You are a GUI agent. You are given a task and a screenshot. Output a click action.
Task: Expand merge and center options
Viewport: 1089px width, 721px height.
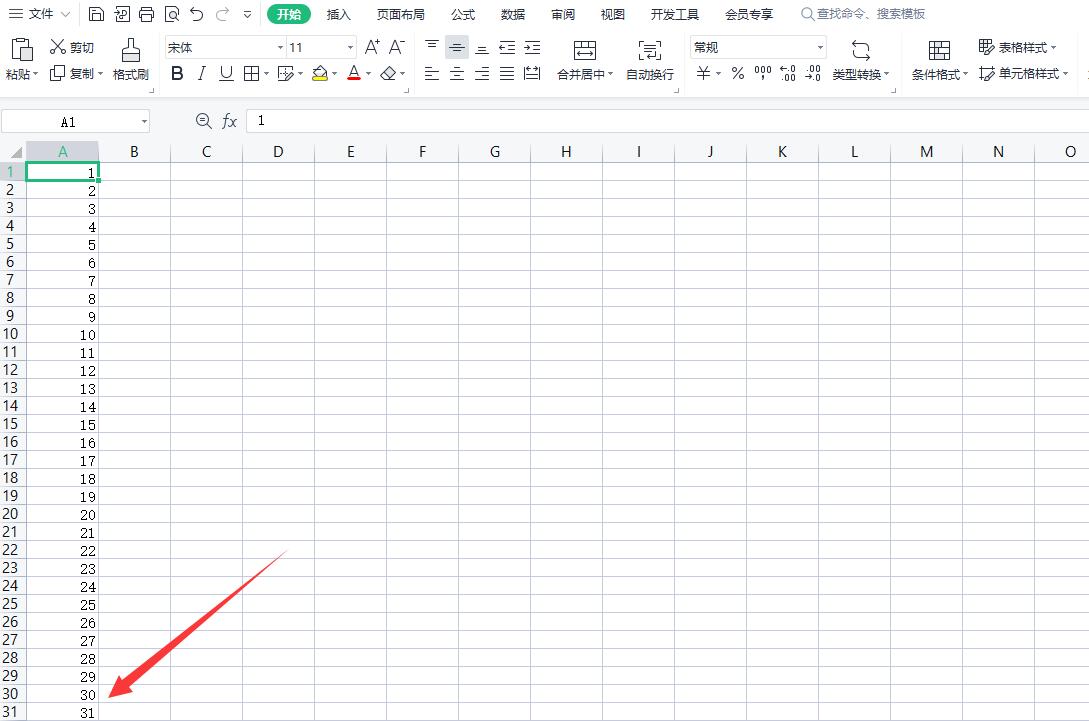pos(610,74)
